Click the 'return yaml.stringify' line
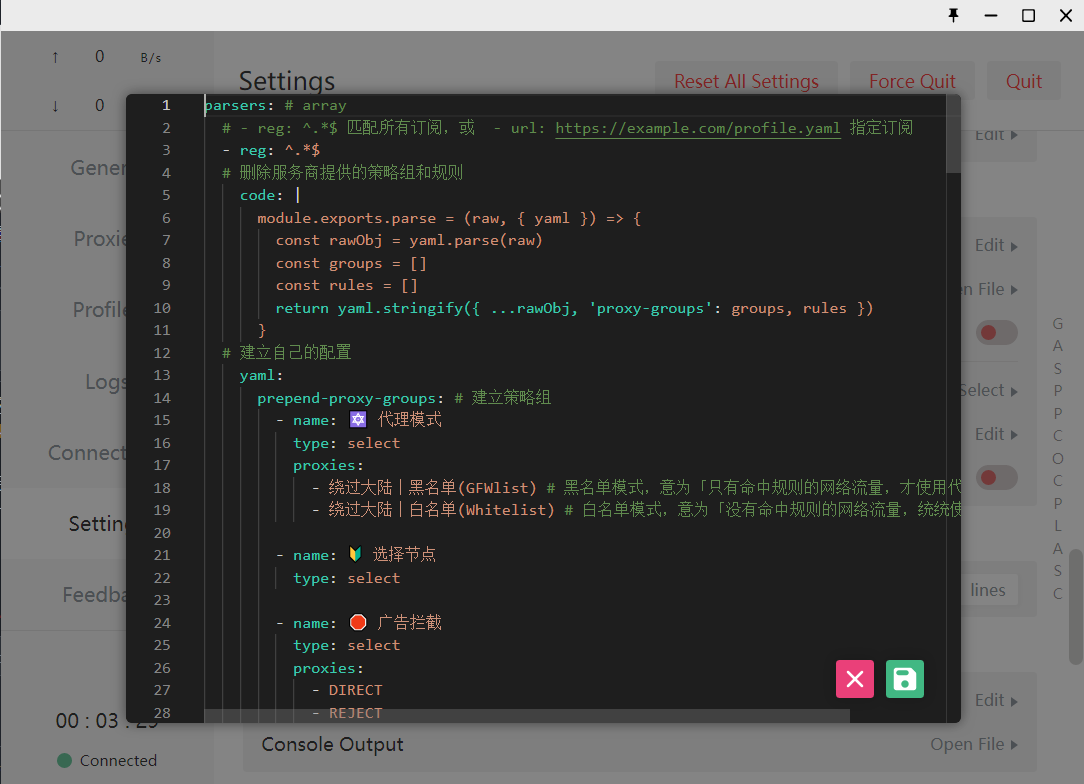The height and width of the screenshot is (784, 1084). point(574,308)
